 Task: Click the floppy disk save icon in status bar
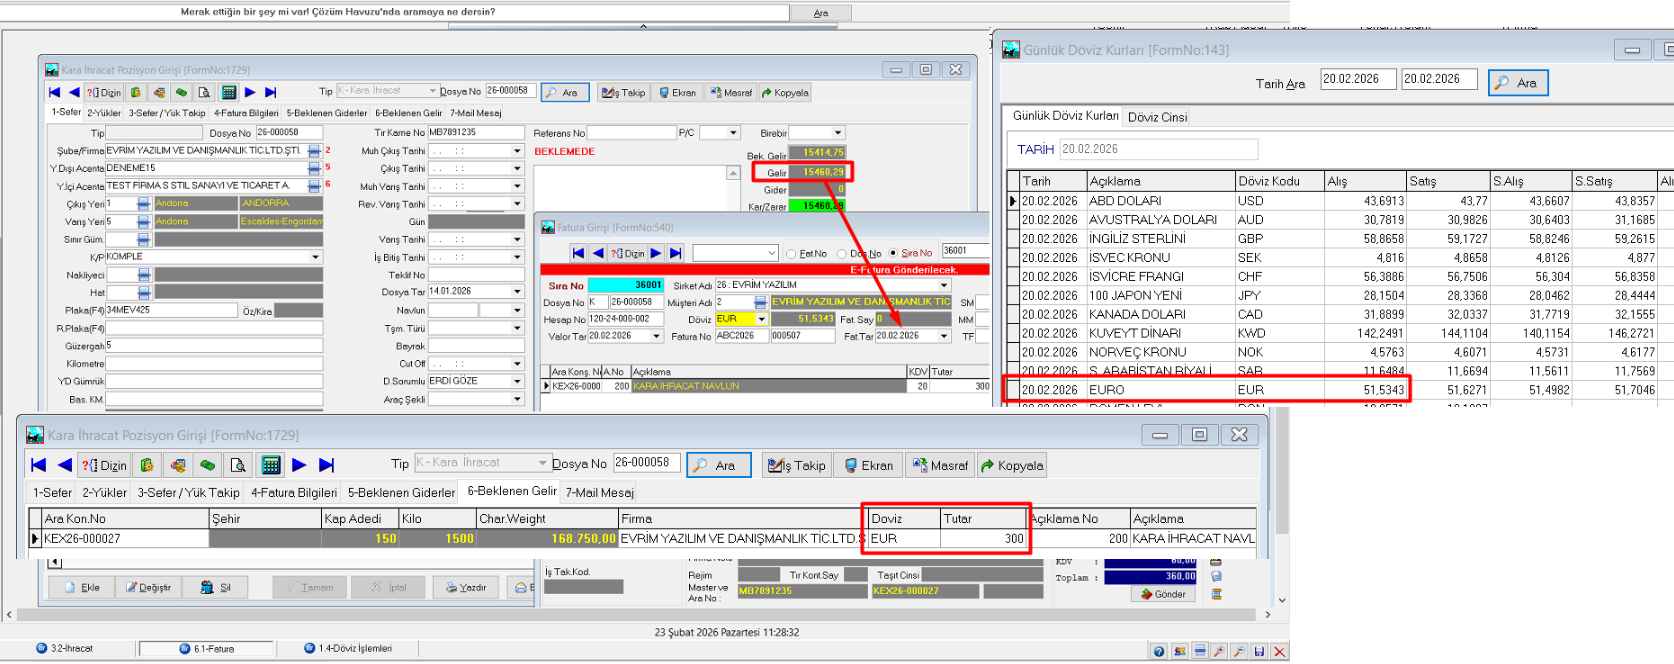click(1259, 652)
